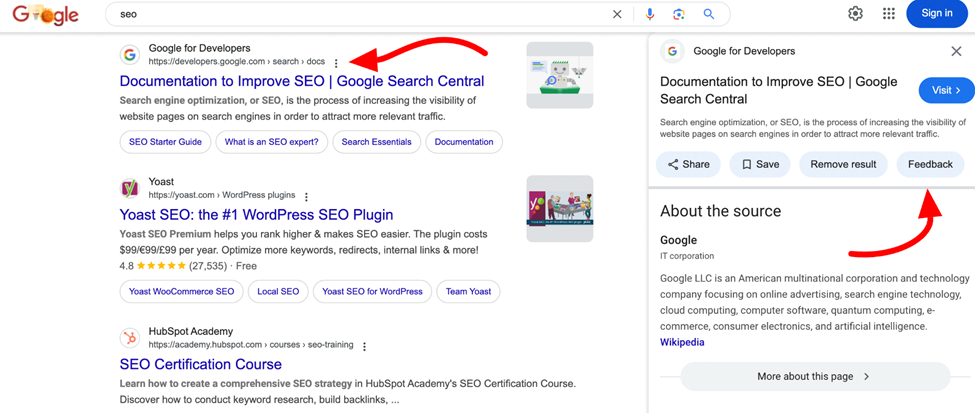Open the three-dot menu next to yoast.com
Screen dimensions: 975x413
[306, 197]
